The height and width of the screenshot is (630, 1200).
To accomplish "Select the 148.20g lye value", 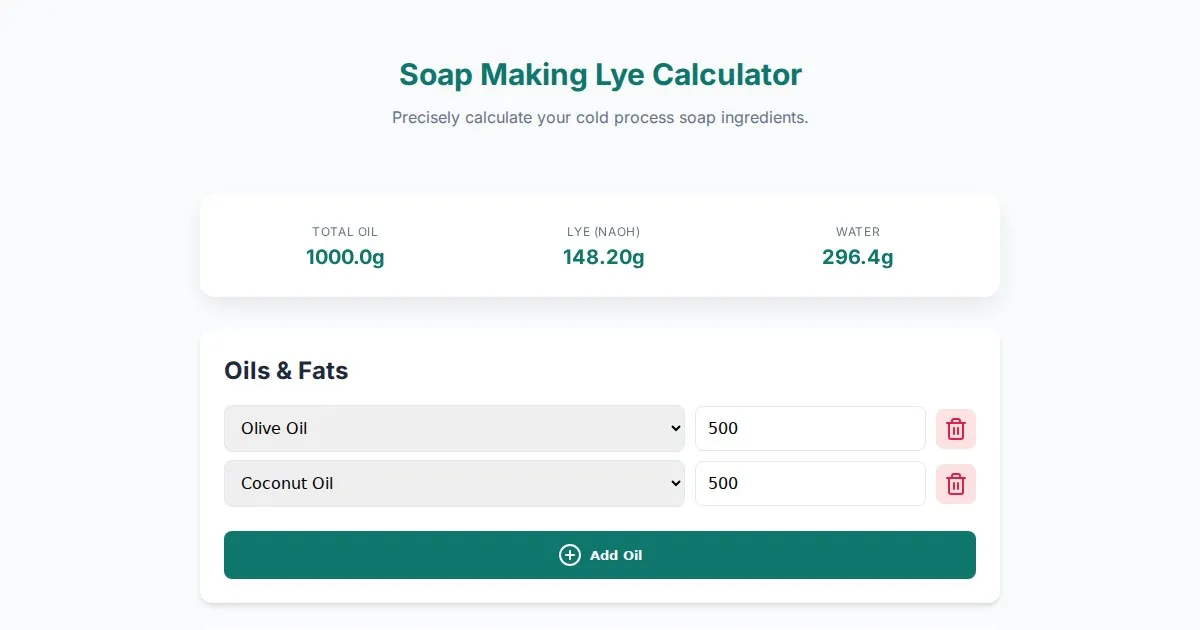I will pyautogui.click(x=603, y=257).
